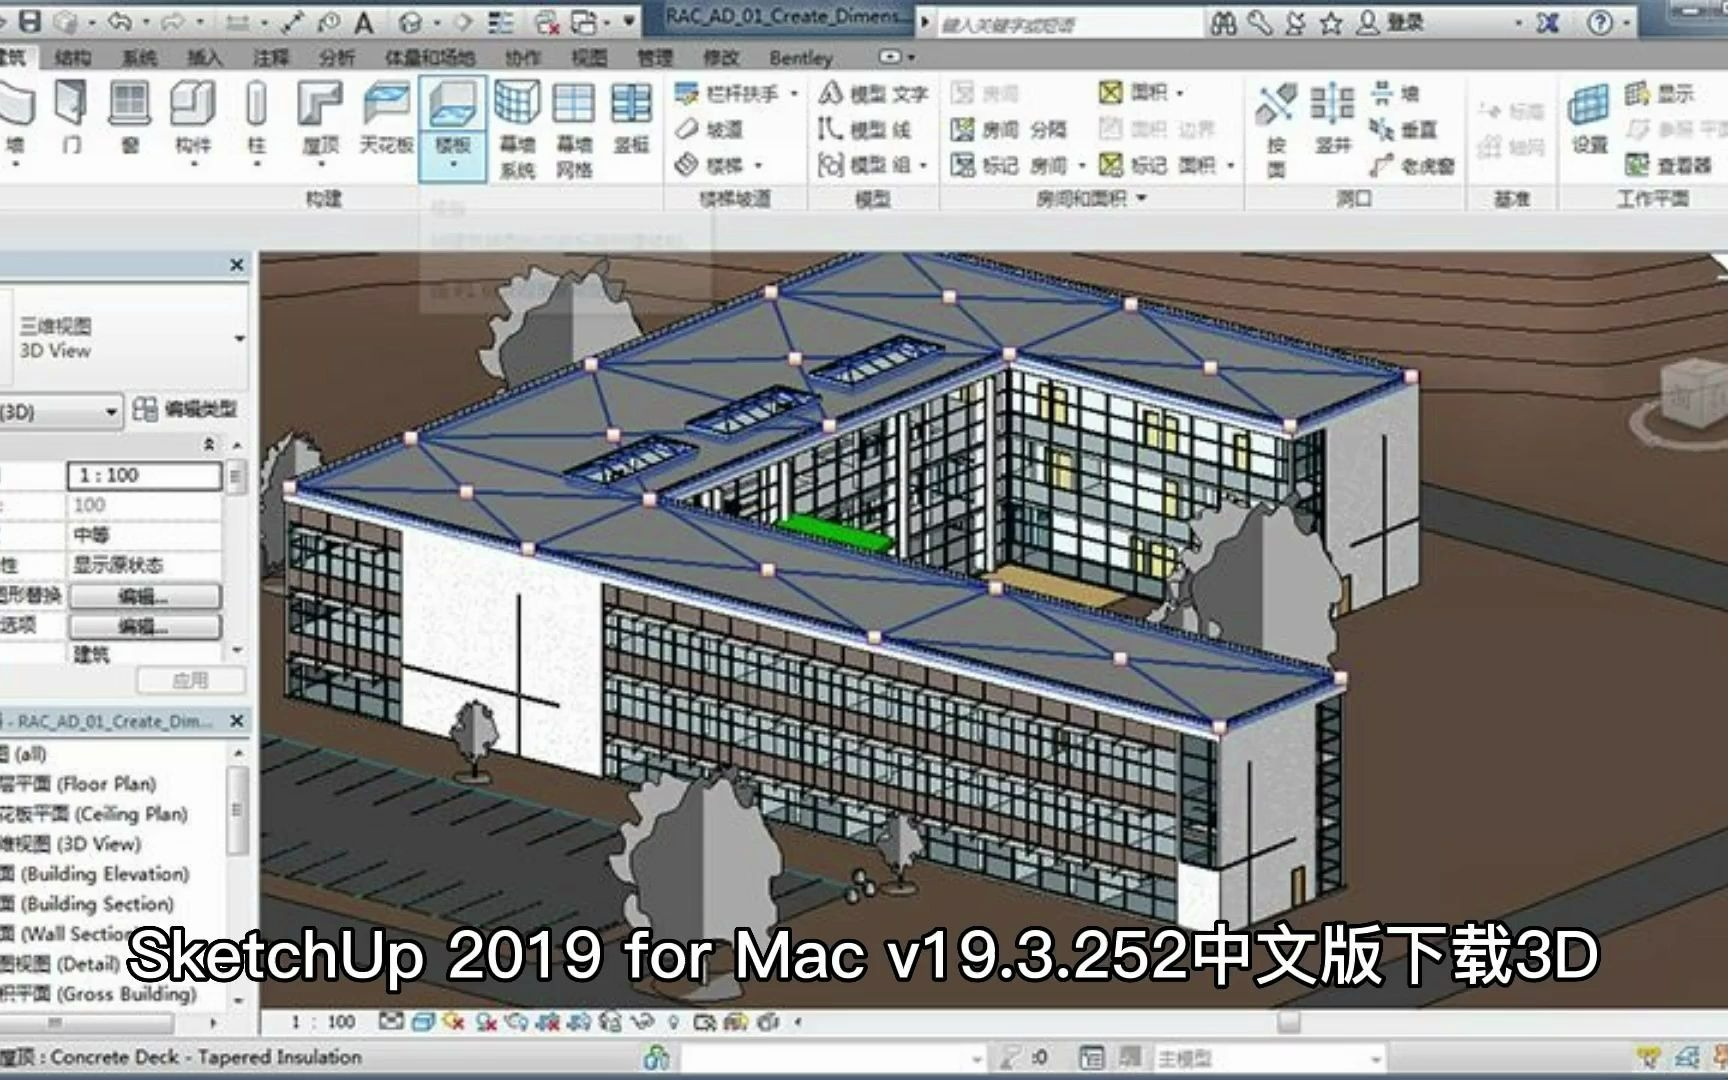The image size is (1728, 1080).
Task: Open the Bentley ribbon tab
Action: coord(800,58)
